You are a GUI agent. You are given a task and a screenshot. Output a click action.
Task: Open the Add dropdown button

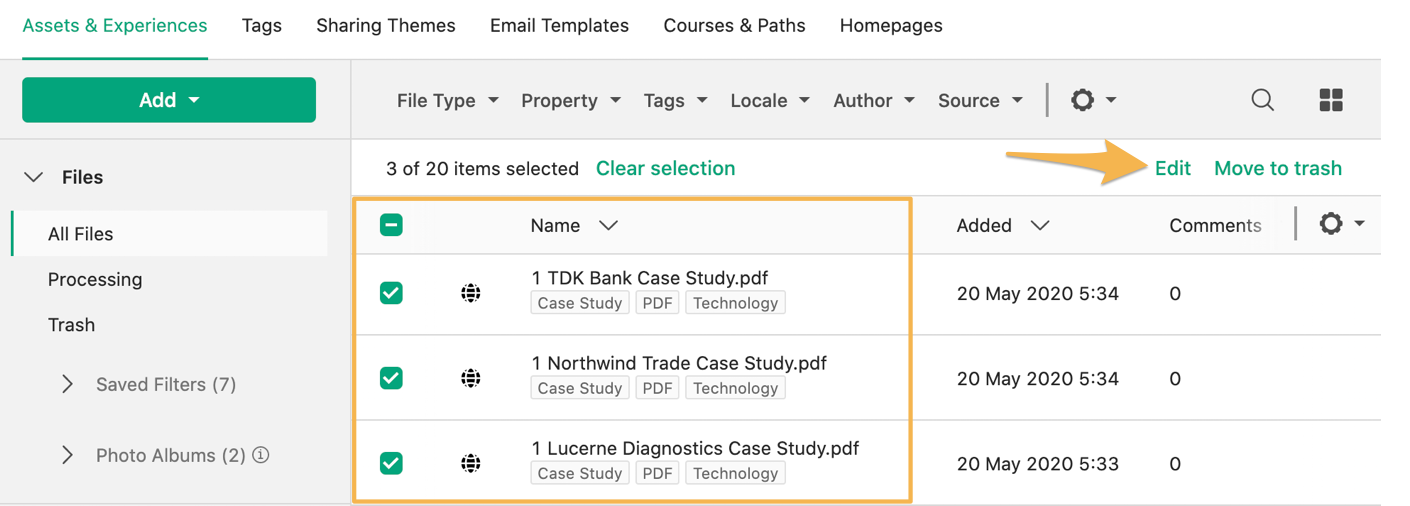[x=169, y=100]
